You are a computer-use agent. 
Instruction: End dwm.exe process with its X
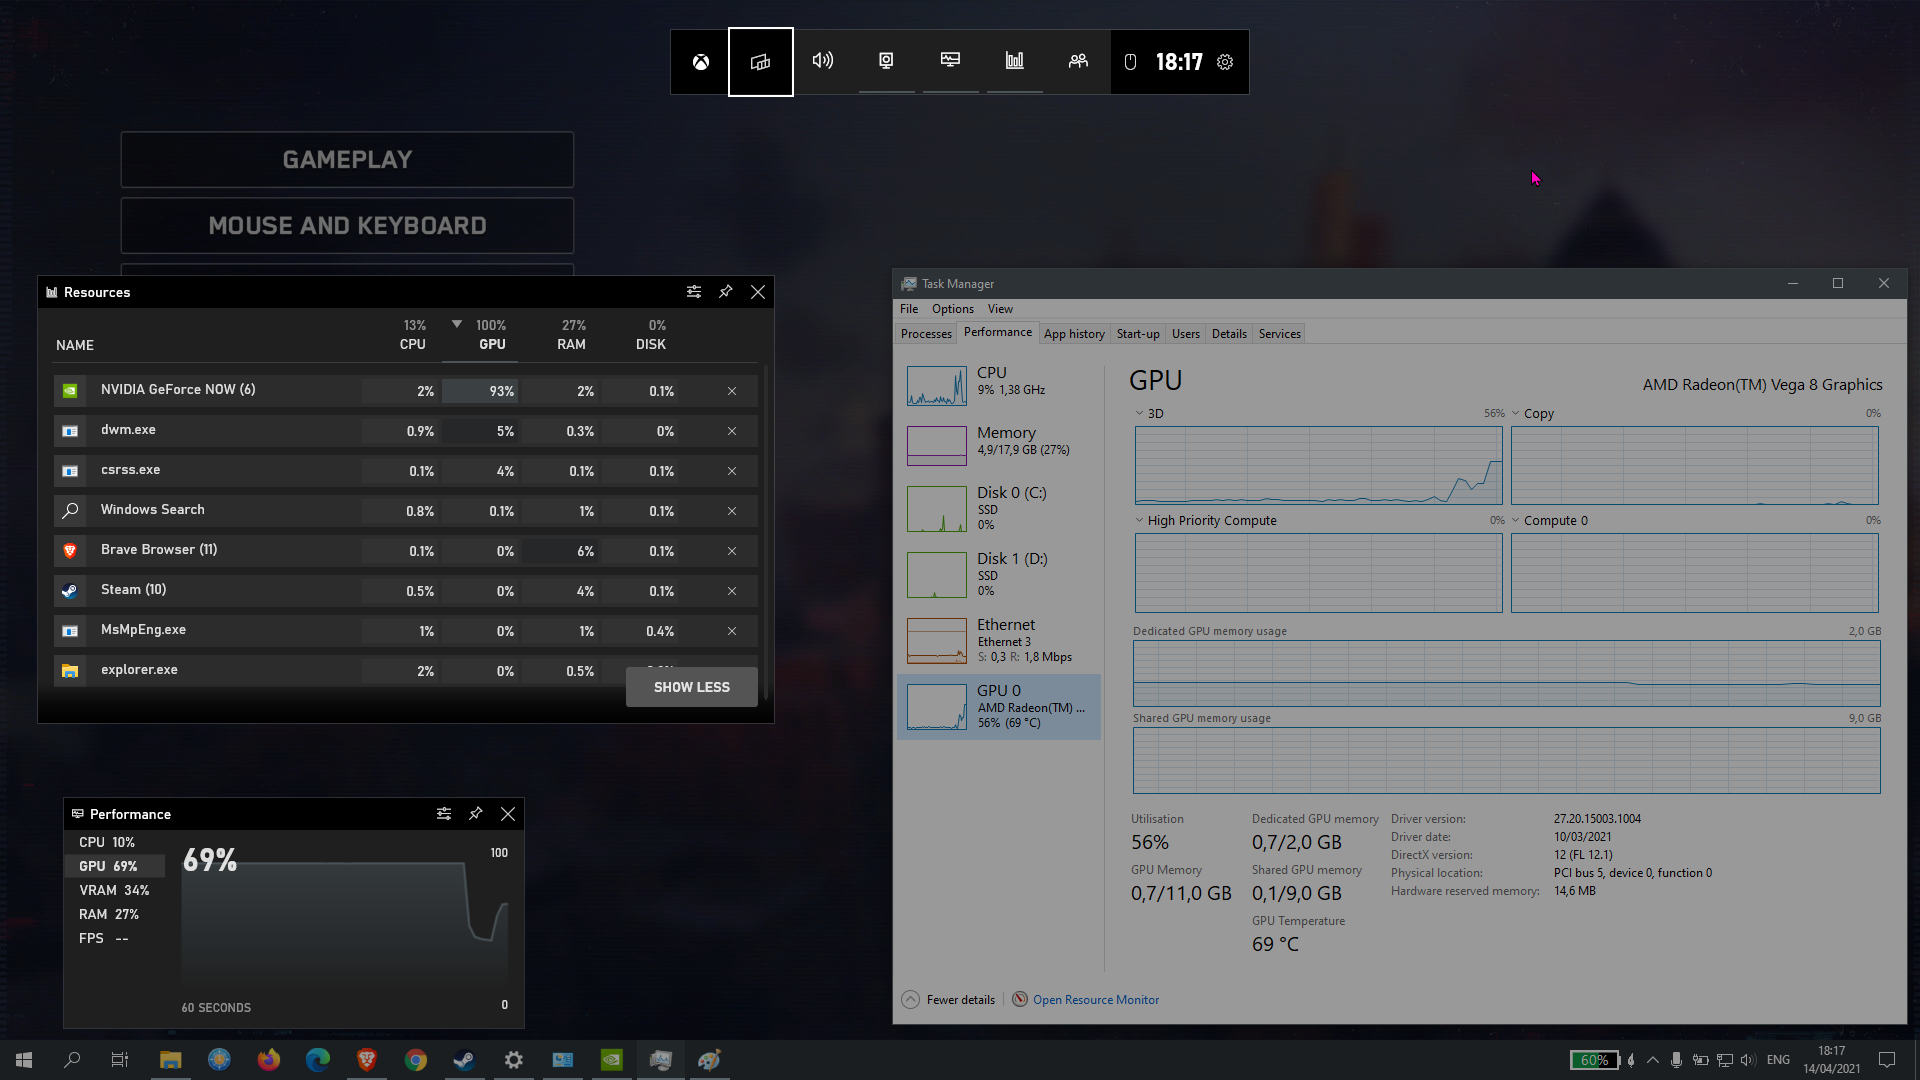pos(732,431)
